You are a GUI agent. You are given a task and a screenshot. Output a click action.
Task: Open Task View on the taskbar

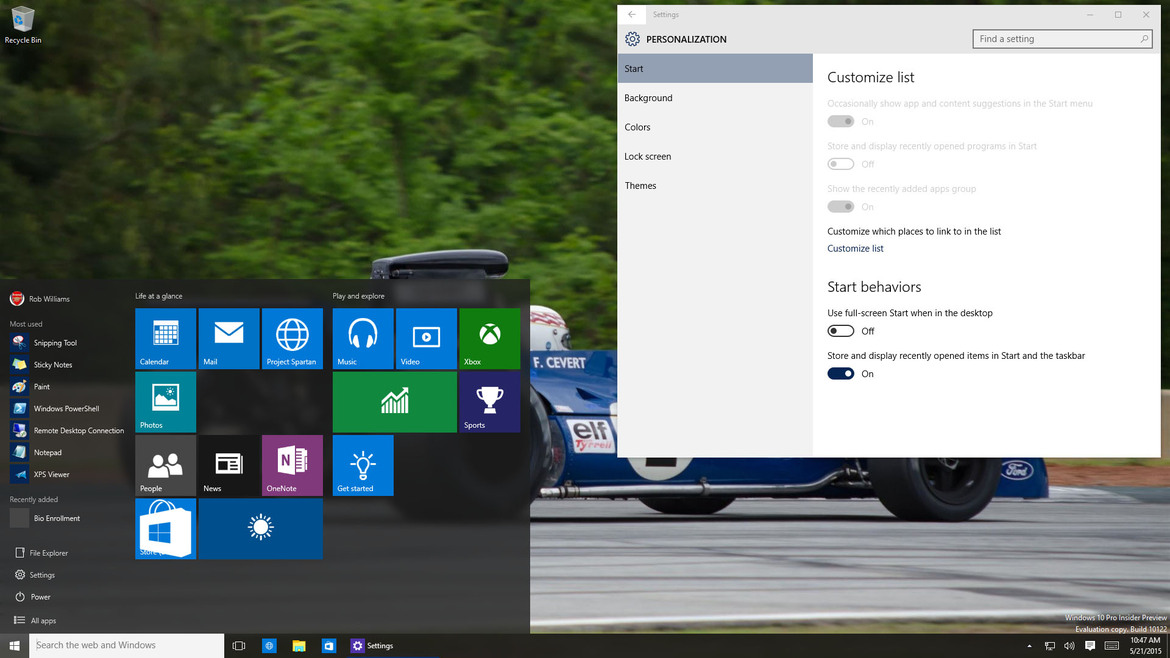(239, 645)
